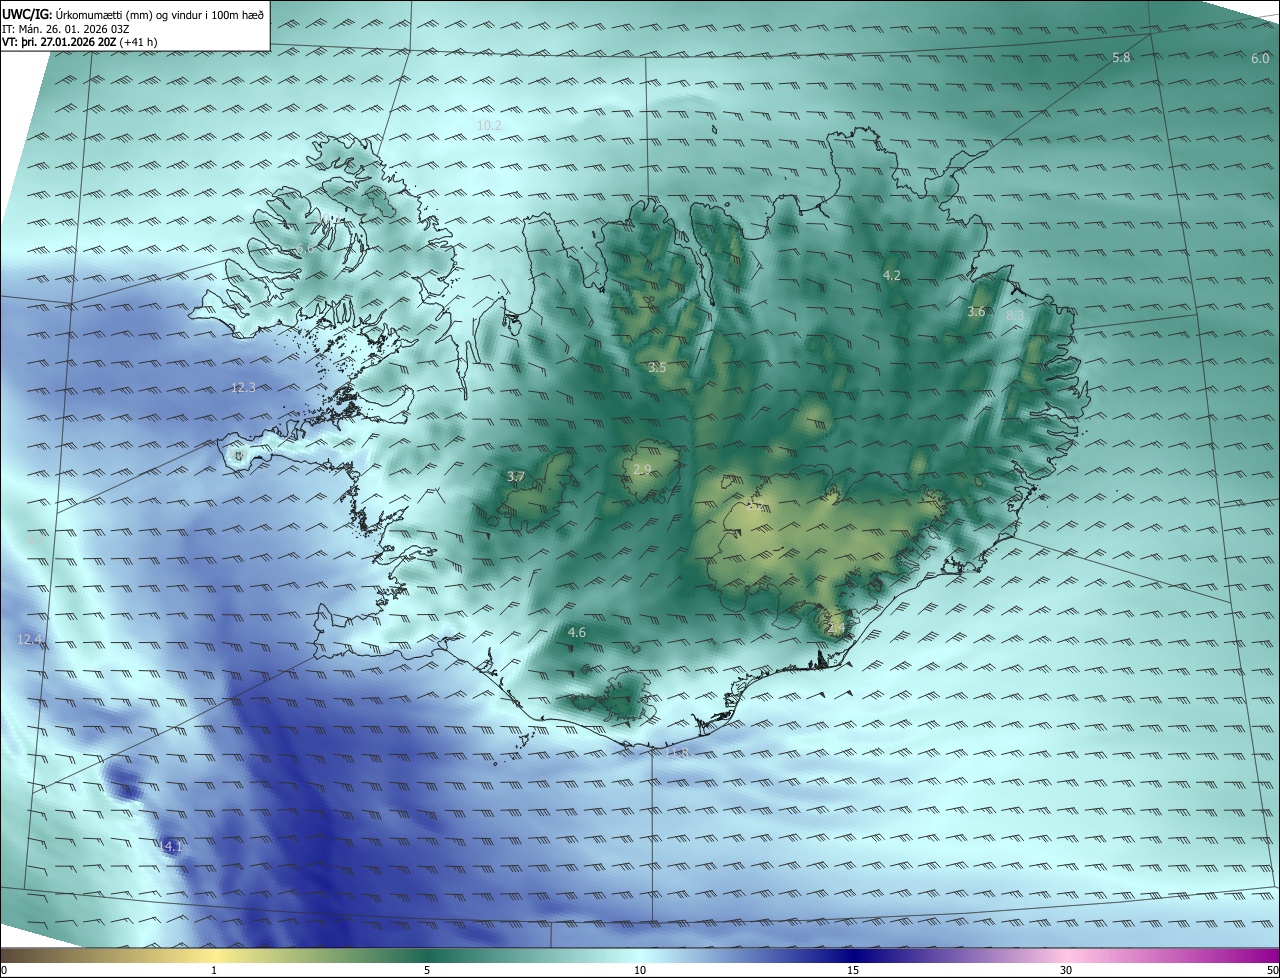Click the '50' tick of the colour scale
This screenshot has height=978, width=1280.
pyautogui.click(x=1272, y=970)
